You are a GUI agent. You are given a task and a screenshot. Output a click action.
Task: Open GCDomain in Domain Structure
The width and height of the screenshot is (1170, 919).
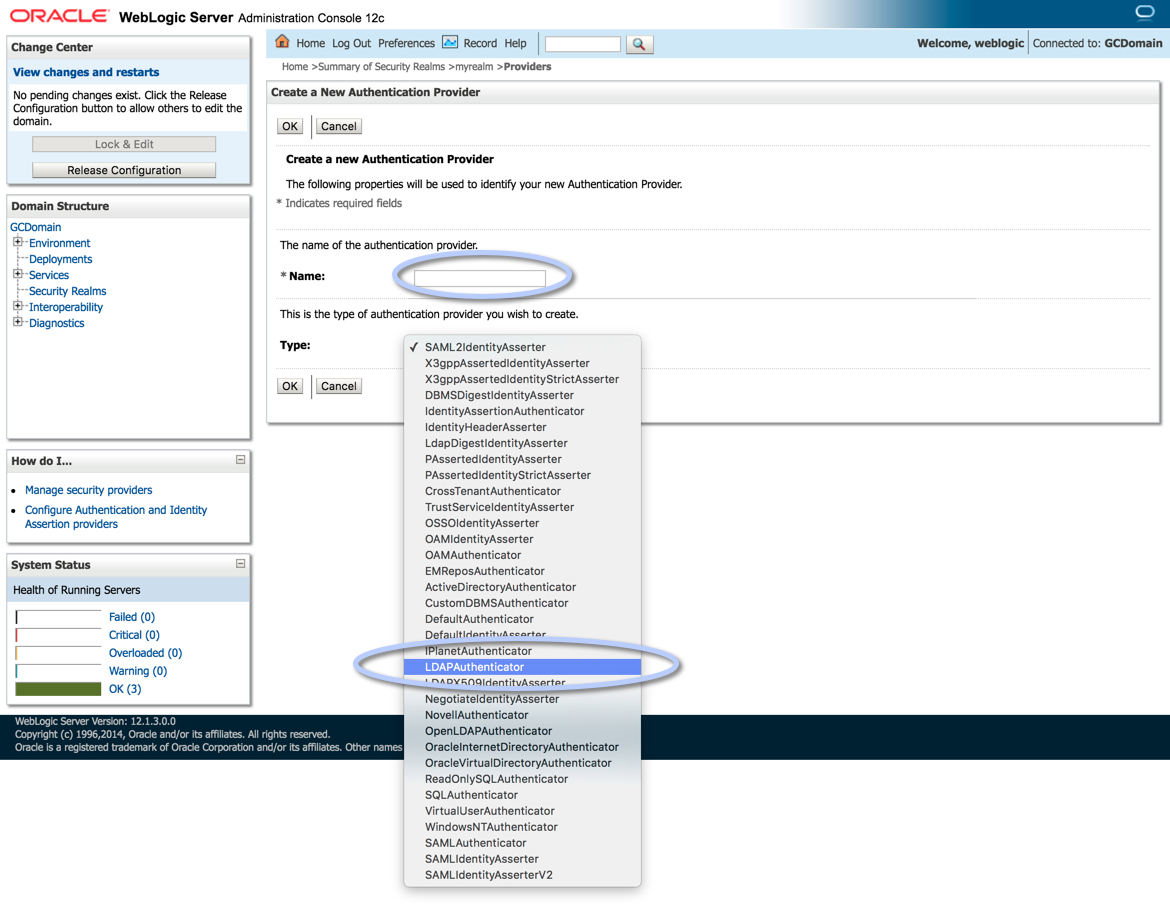click(x=36, y=227)
